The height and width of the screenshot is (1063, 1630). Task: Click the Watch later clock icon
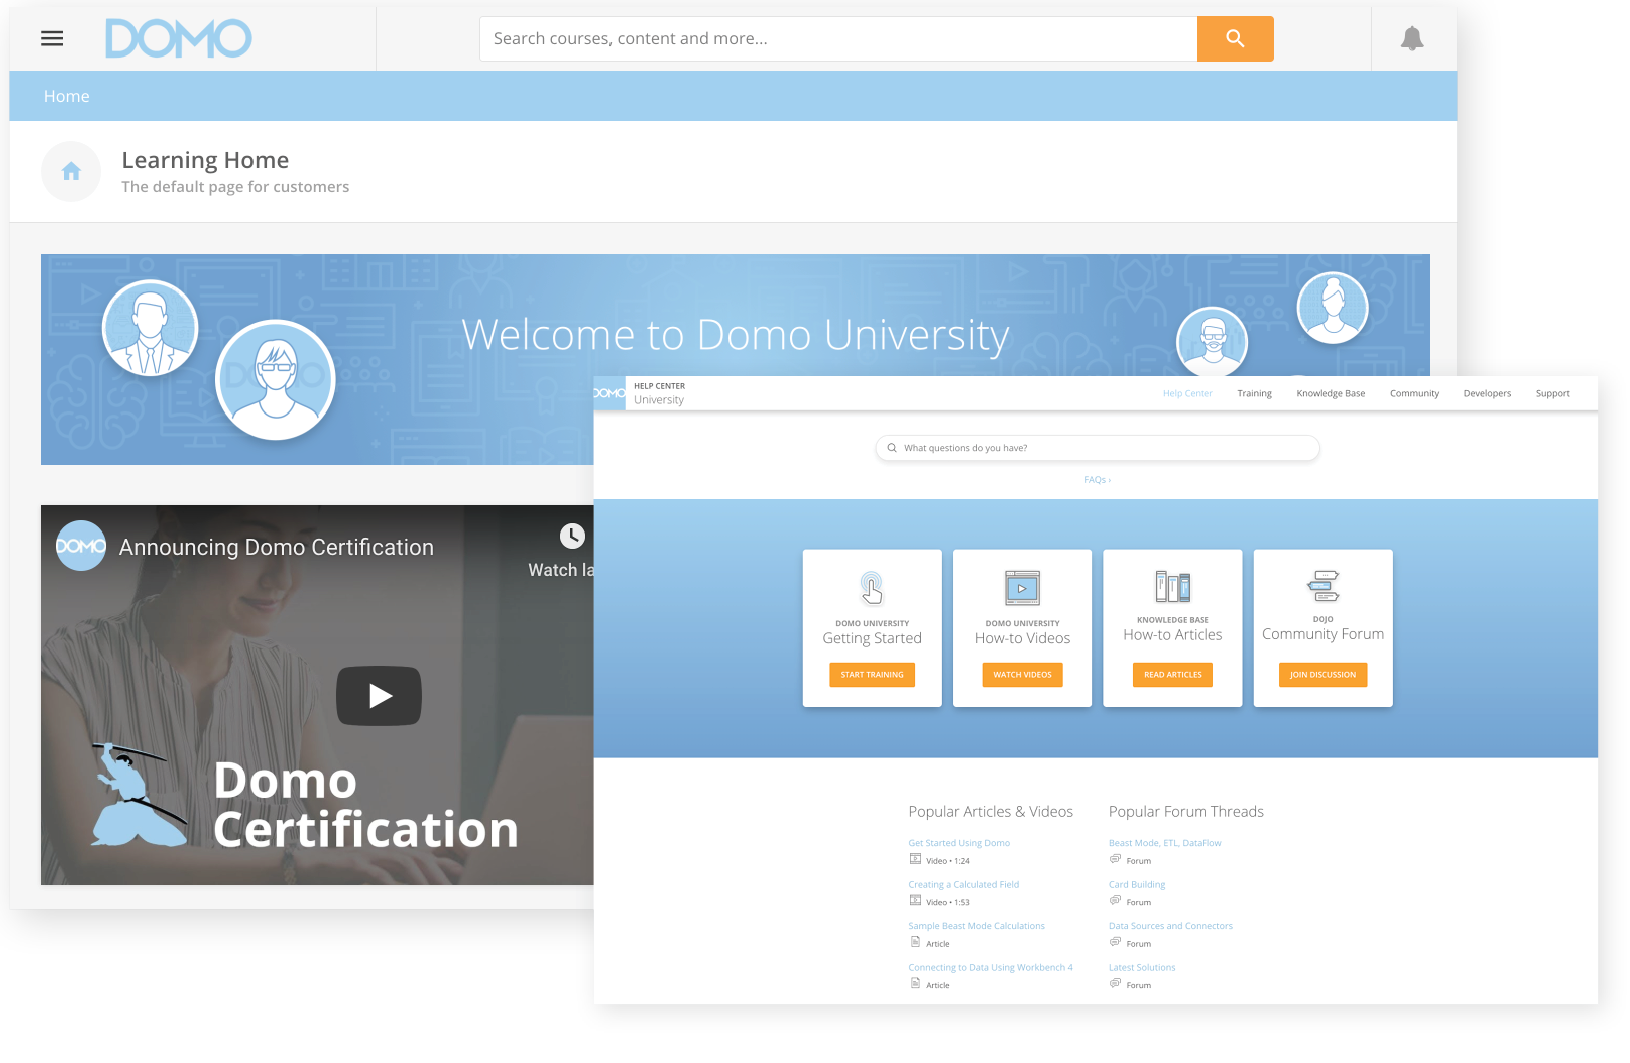click(x=571, y=536)
